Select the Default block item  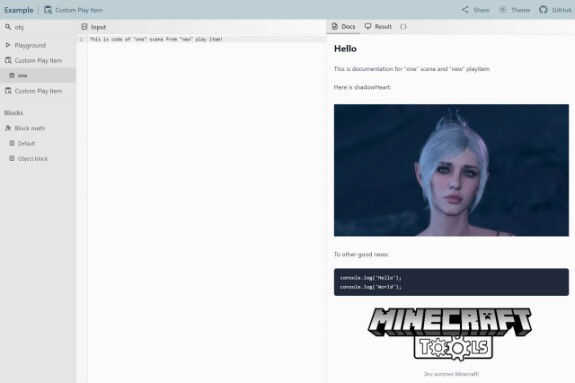pyautogui.click(x=38, y=143)
